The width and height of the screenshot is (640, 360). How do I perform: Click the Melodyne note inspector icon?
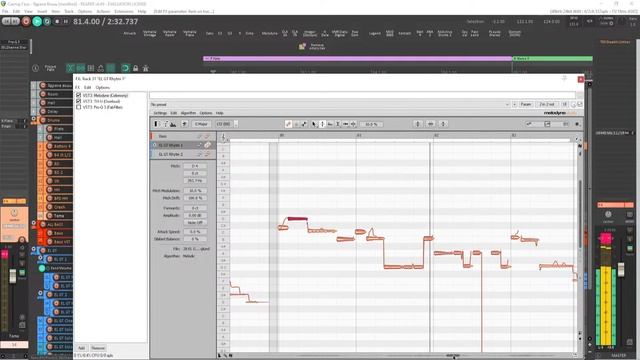click(165, 124)
